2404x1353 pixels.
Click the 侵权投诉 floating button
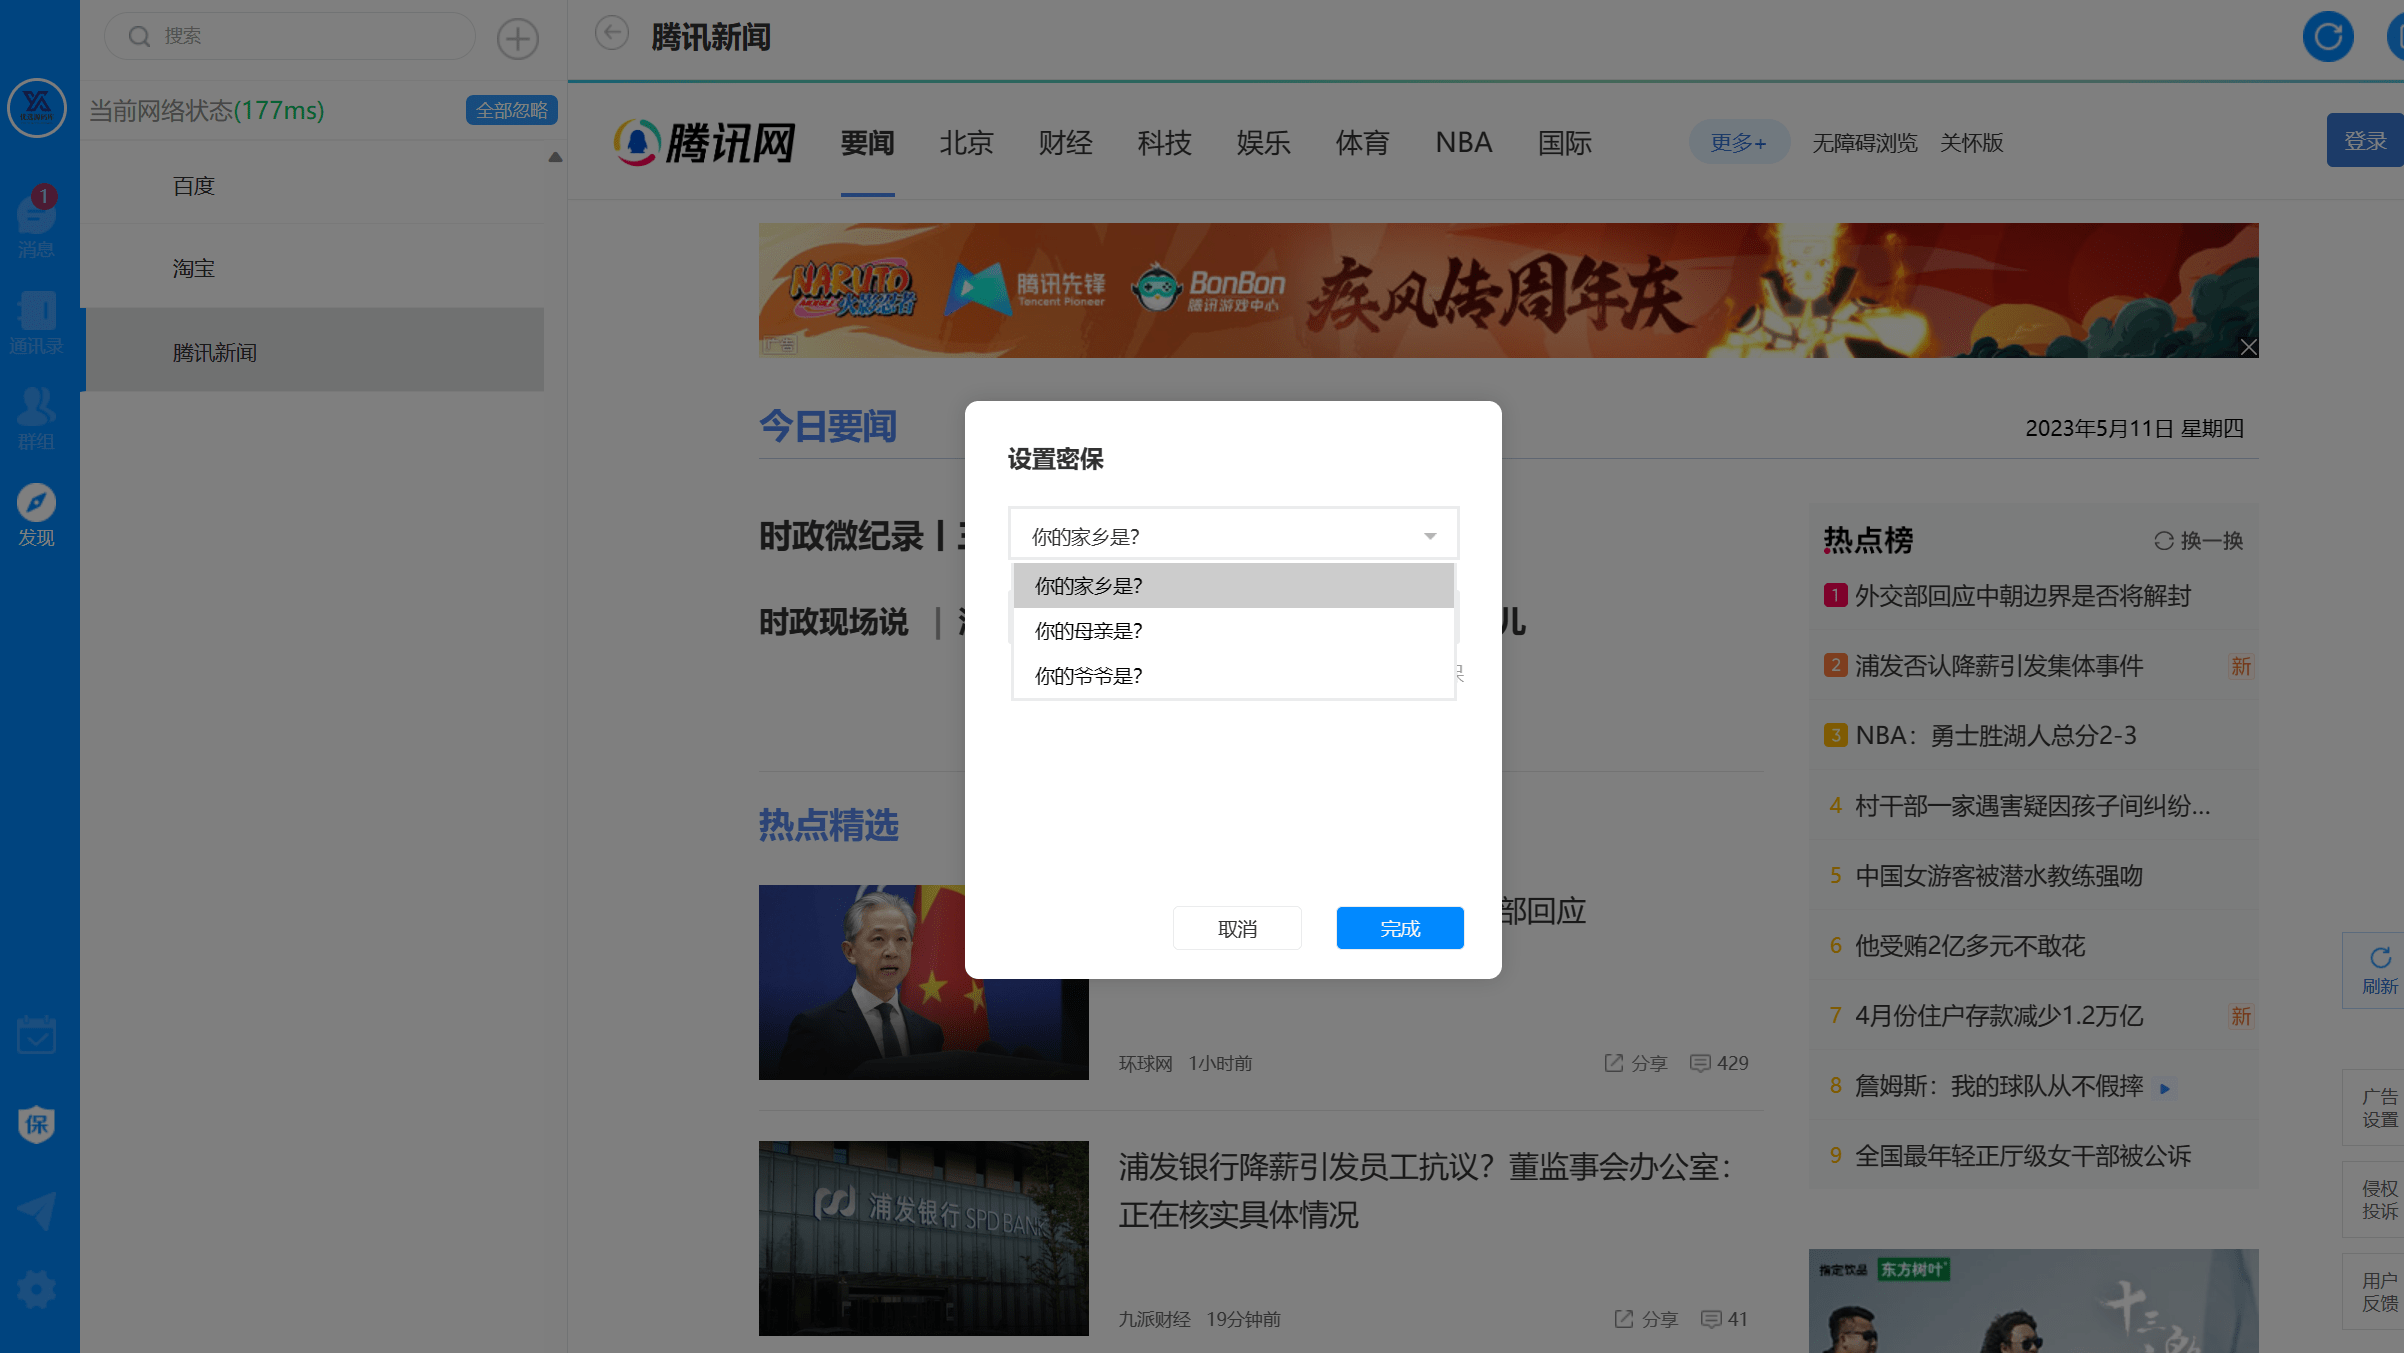click(x=2379, y=1200)
